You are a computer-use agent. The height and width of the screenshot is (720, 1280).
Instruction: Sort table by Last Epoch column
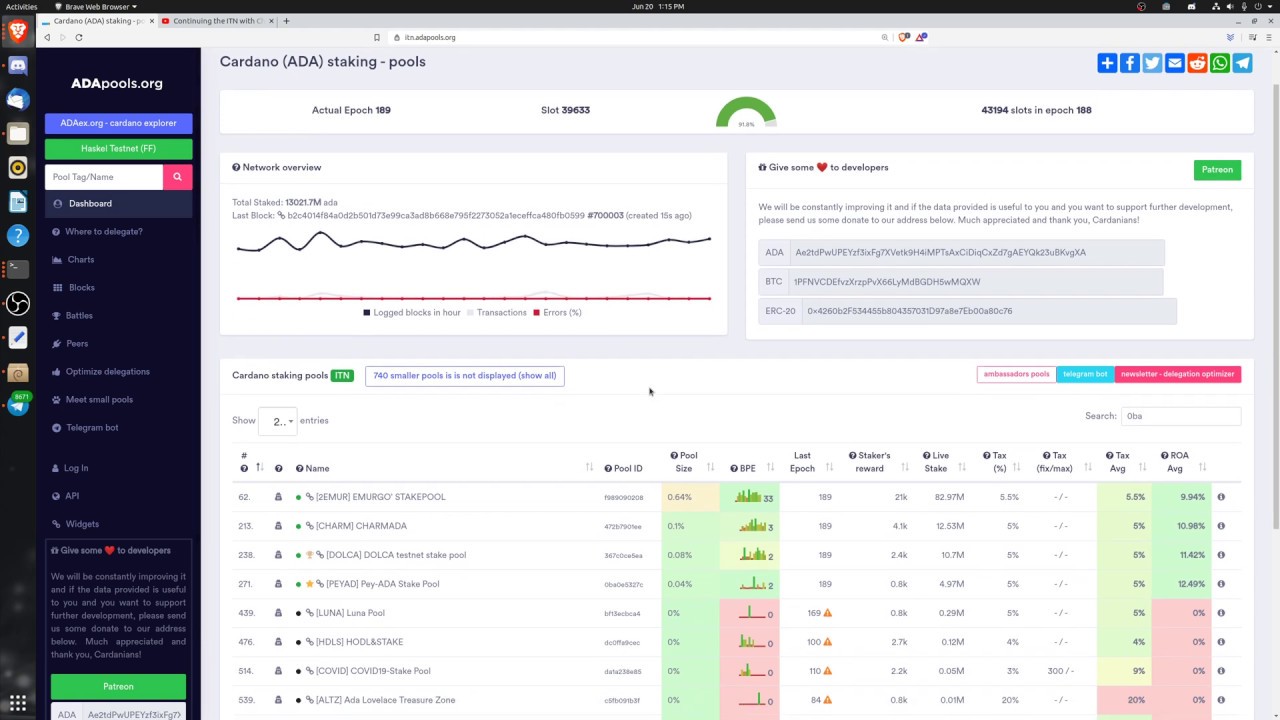(829, 468)
